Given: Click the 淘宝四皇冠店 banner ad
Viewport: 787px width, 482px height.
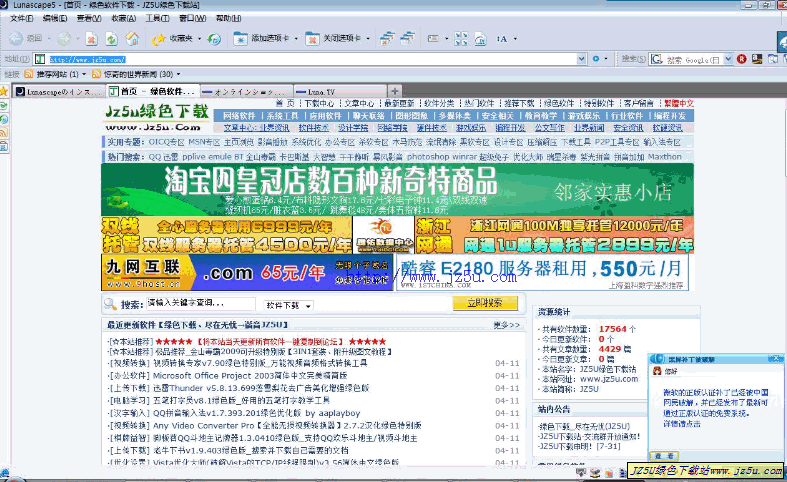Looking at the screenshot, I should [x=398, y=189].
